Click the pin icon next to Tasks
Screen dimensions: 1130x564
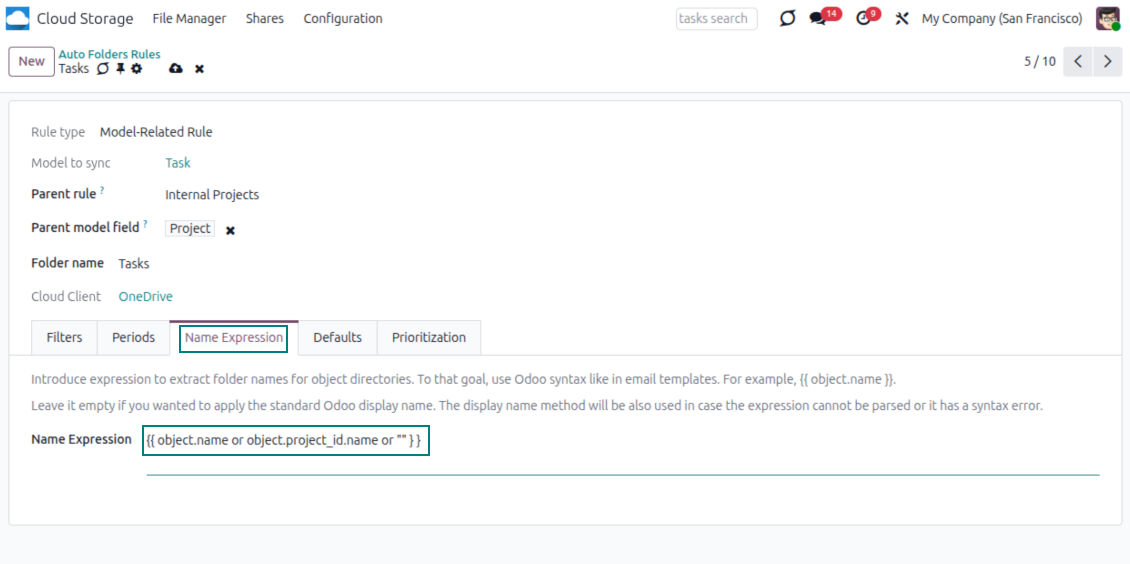(120, 69)
